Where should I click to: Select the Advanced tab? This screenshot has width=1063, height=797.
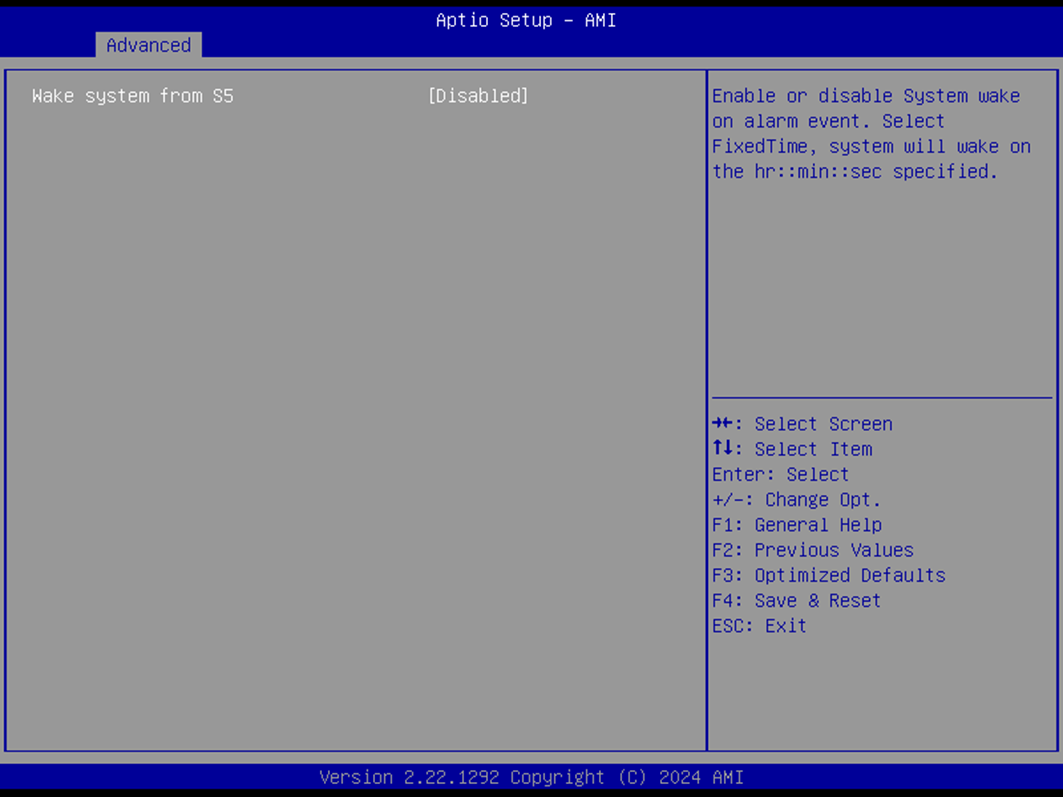coord(148,45)
